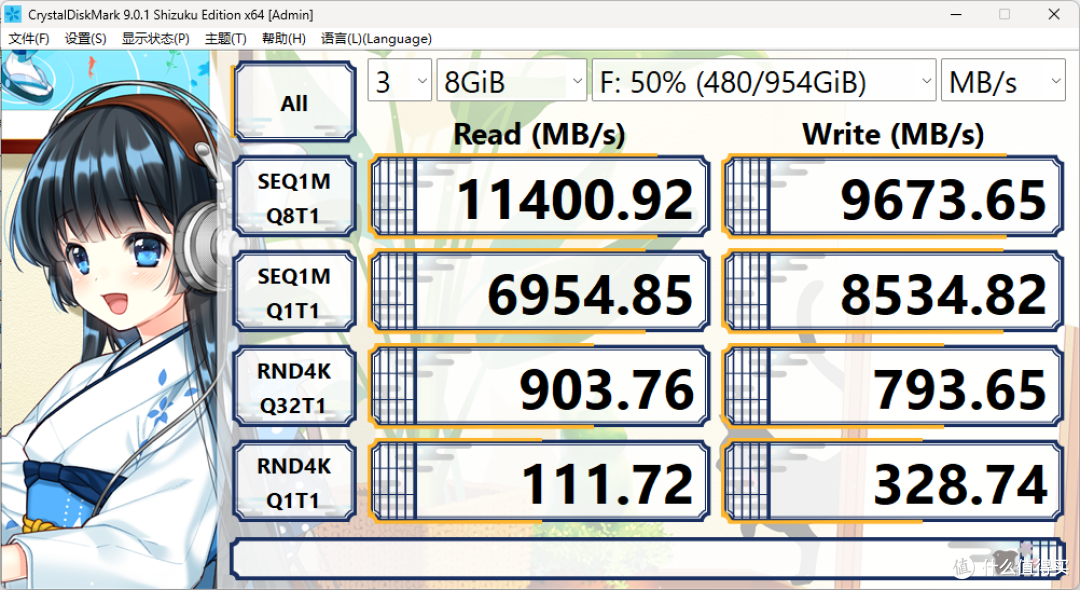Click the 111.72 random read result

coord(539,483)
